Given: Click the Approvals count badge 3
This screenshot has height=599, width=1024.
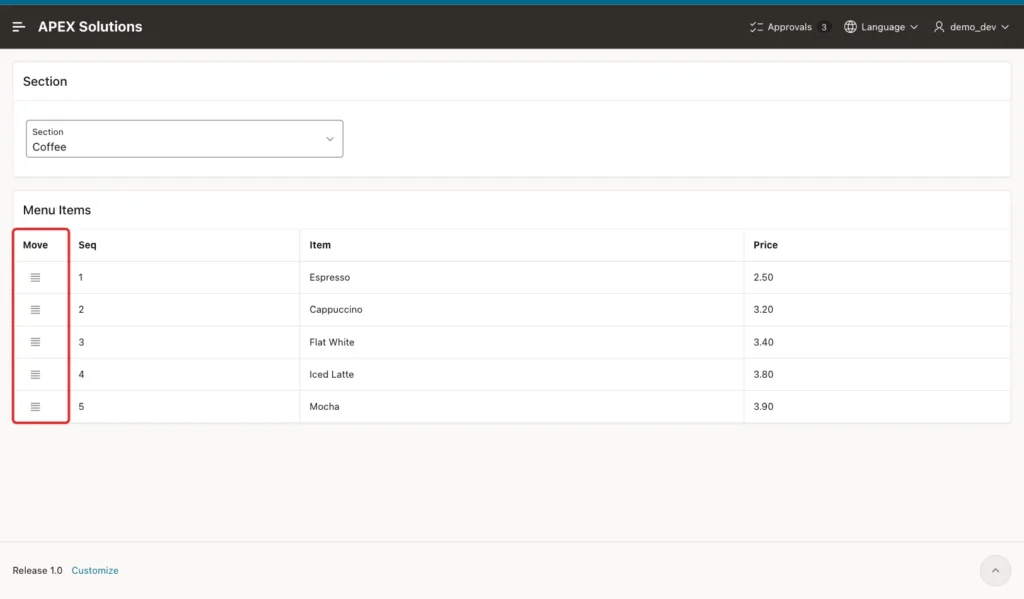Looking at the screenshot, I should coord(824,27).
